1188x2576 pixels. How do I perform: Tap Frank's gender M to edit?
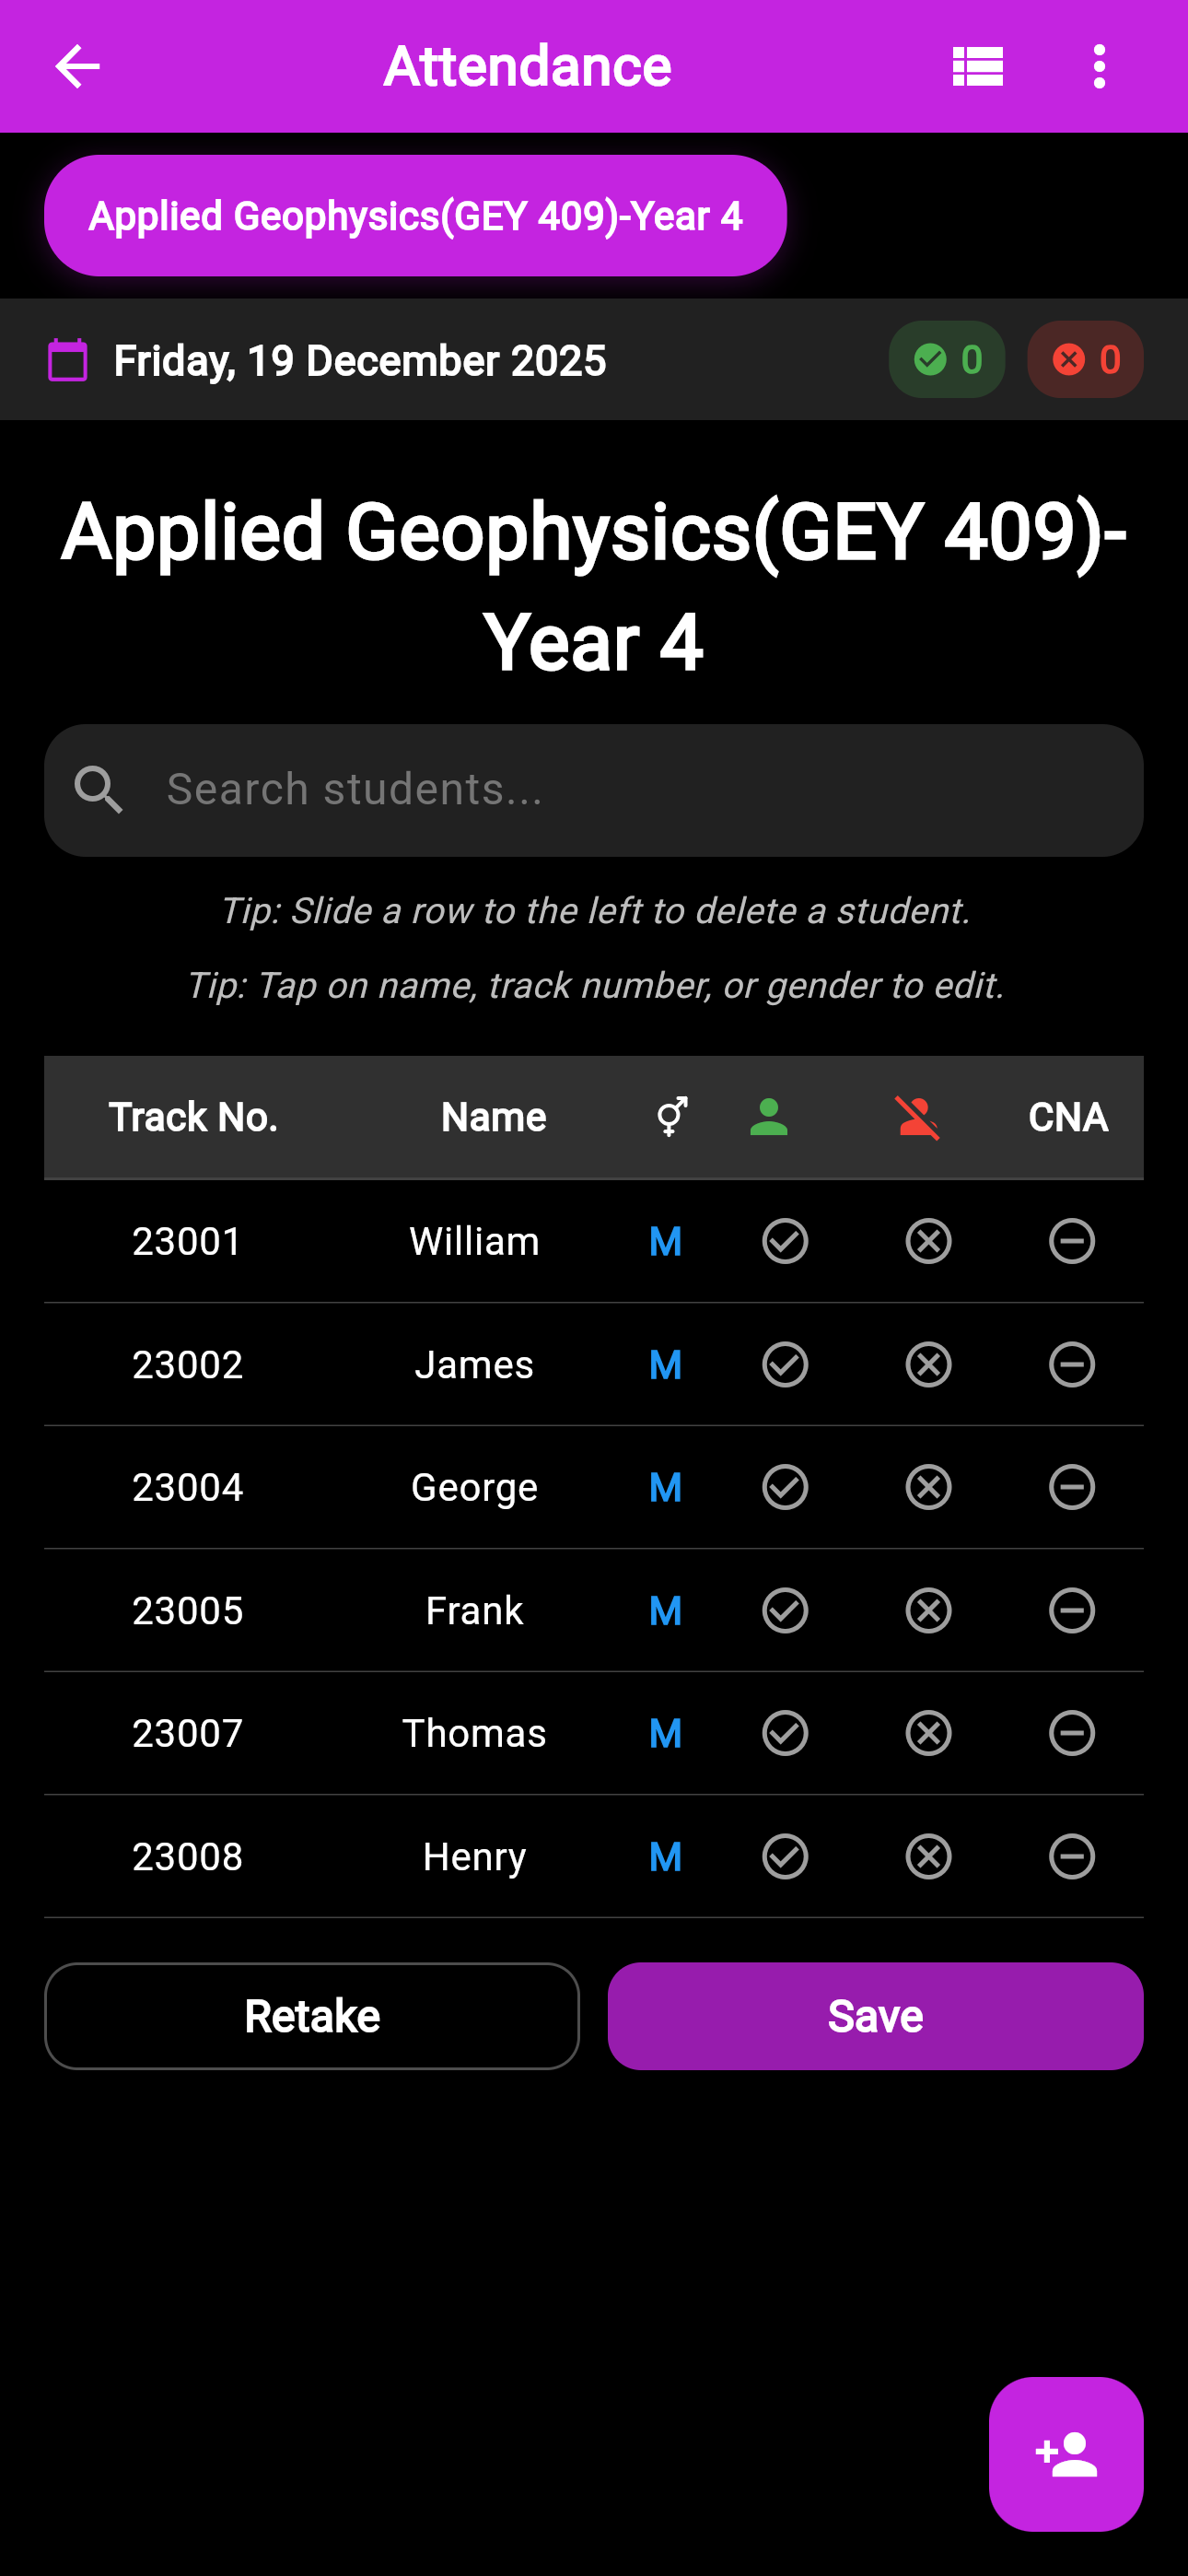pyautogui.click(x=665, y=1611)
